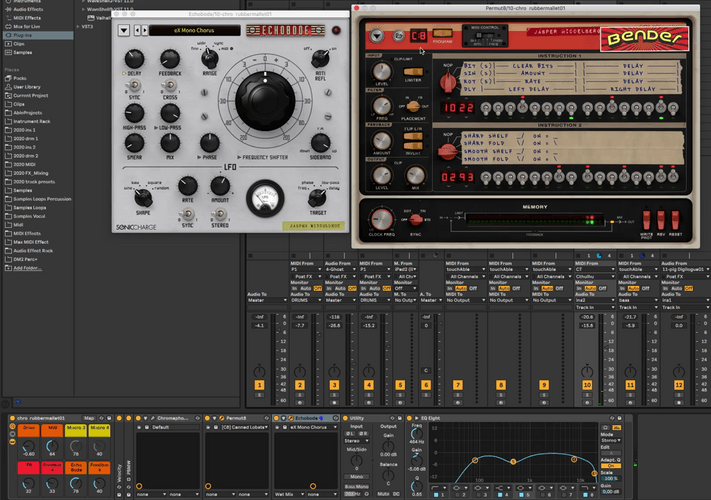Click the Permut8 C:8 program display
The image size is (711, 500).
tap(419, 35)
